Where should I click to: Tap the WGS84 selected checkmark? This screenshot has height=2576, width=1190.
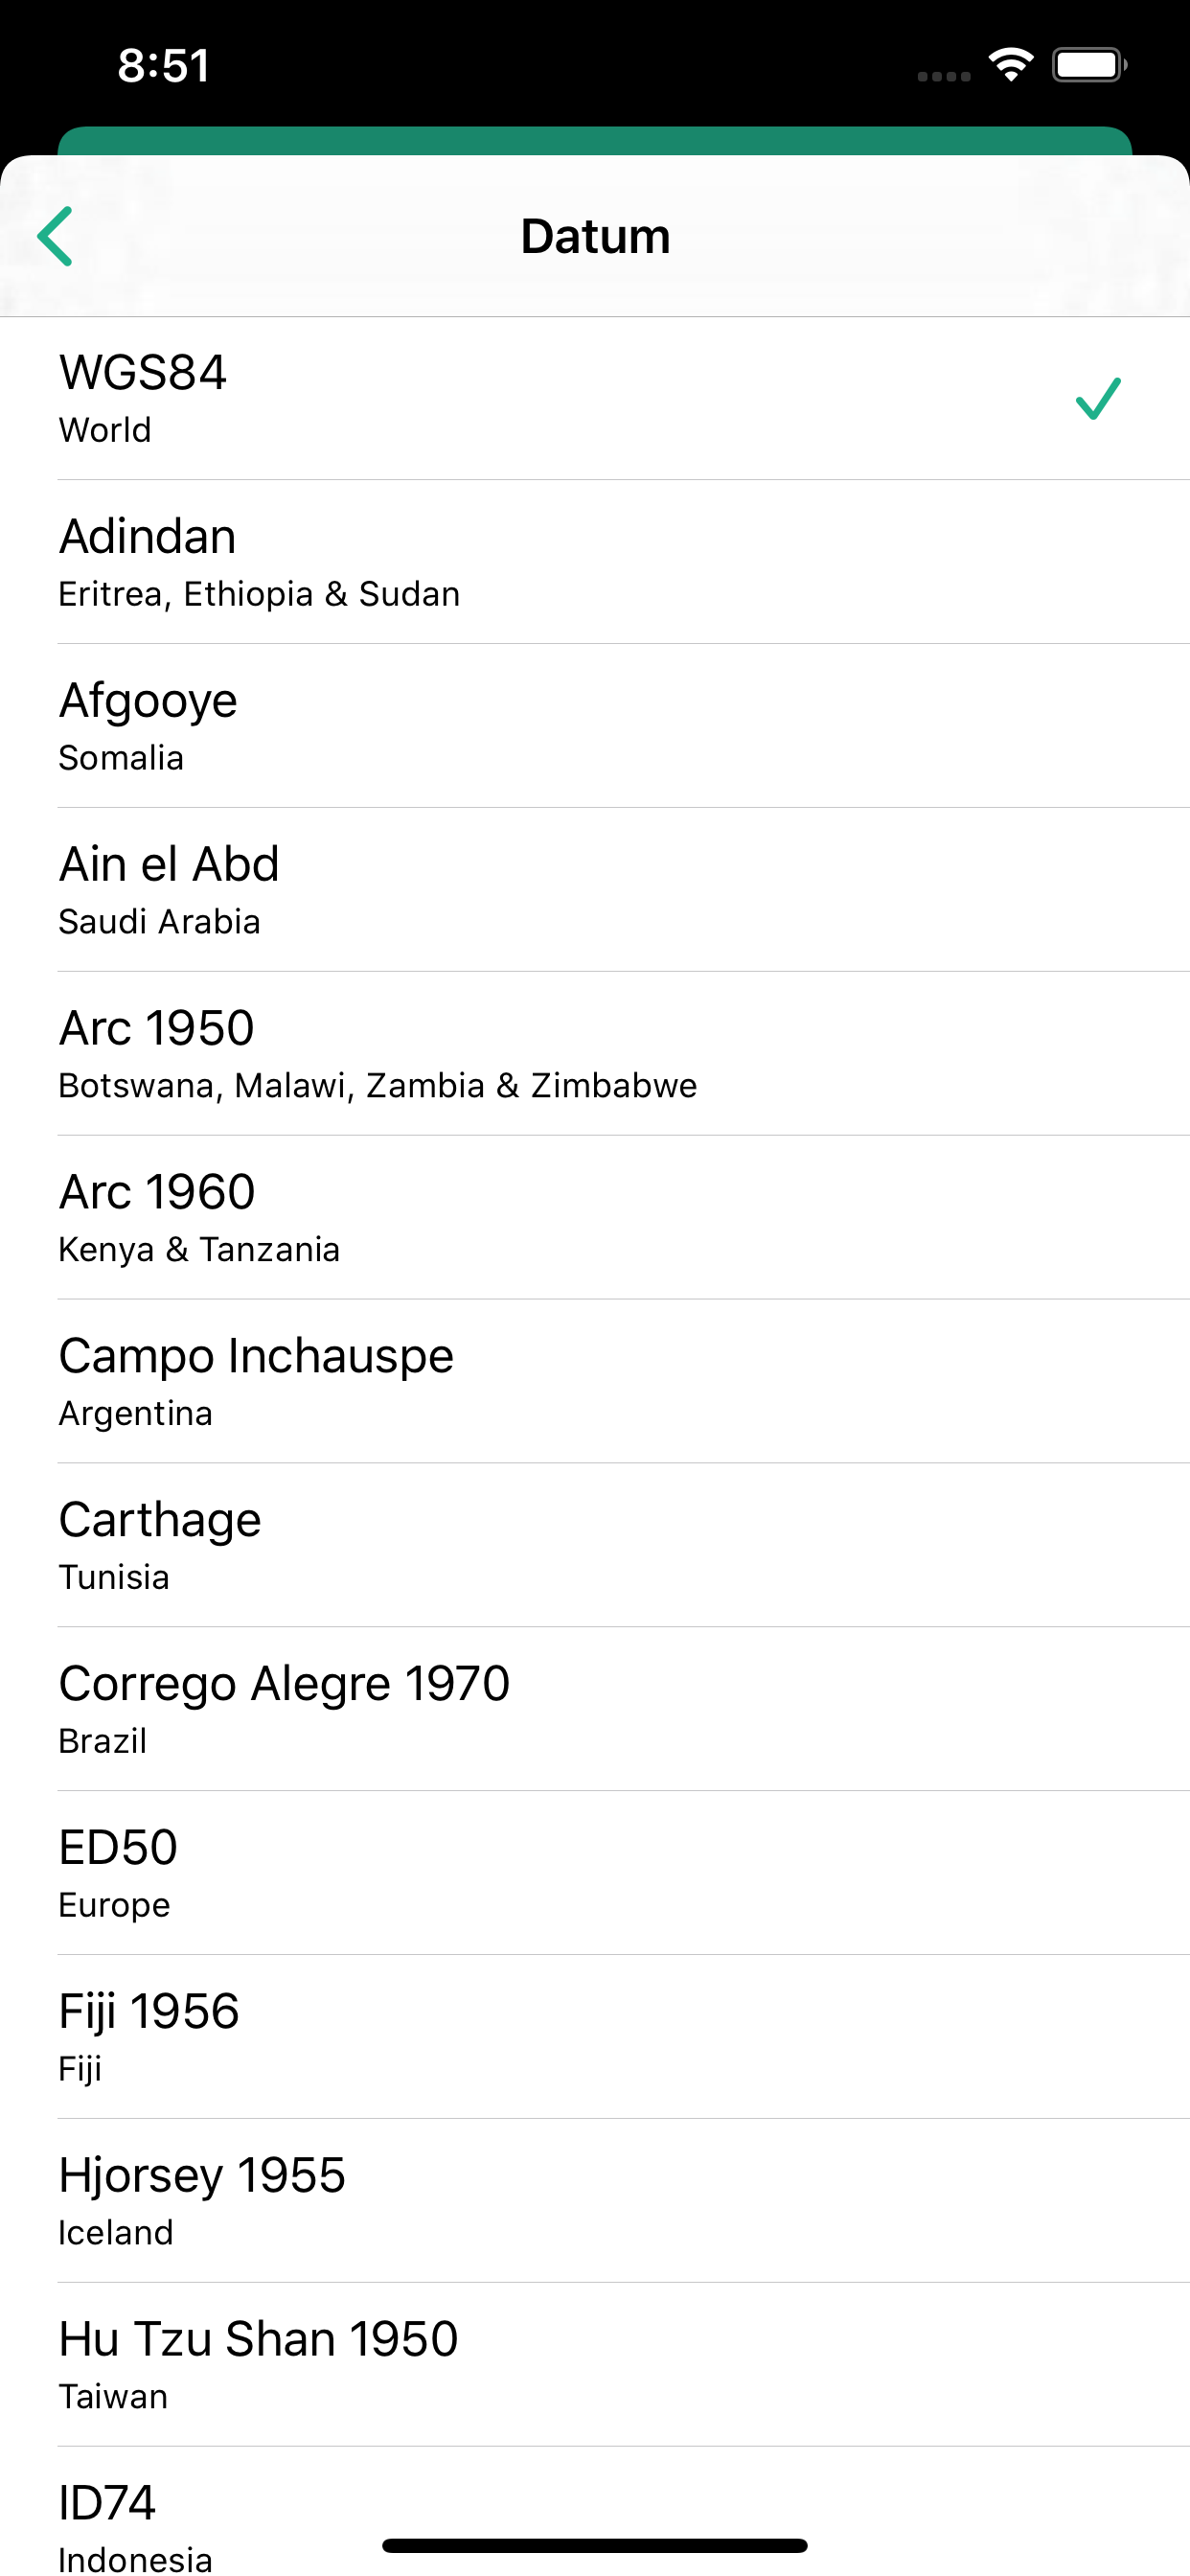point(1098,399)
